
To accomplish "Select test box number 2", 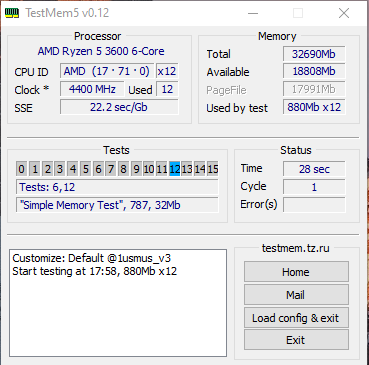I will point(48,169).
